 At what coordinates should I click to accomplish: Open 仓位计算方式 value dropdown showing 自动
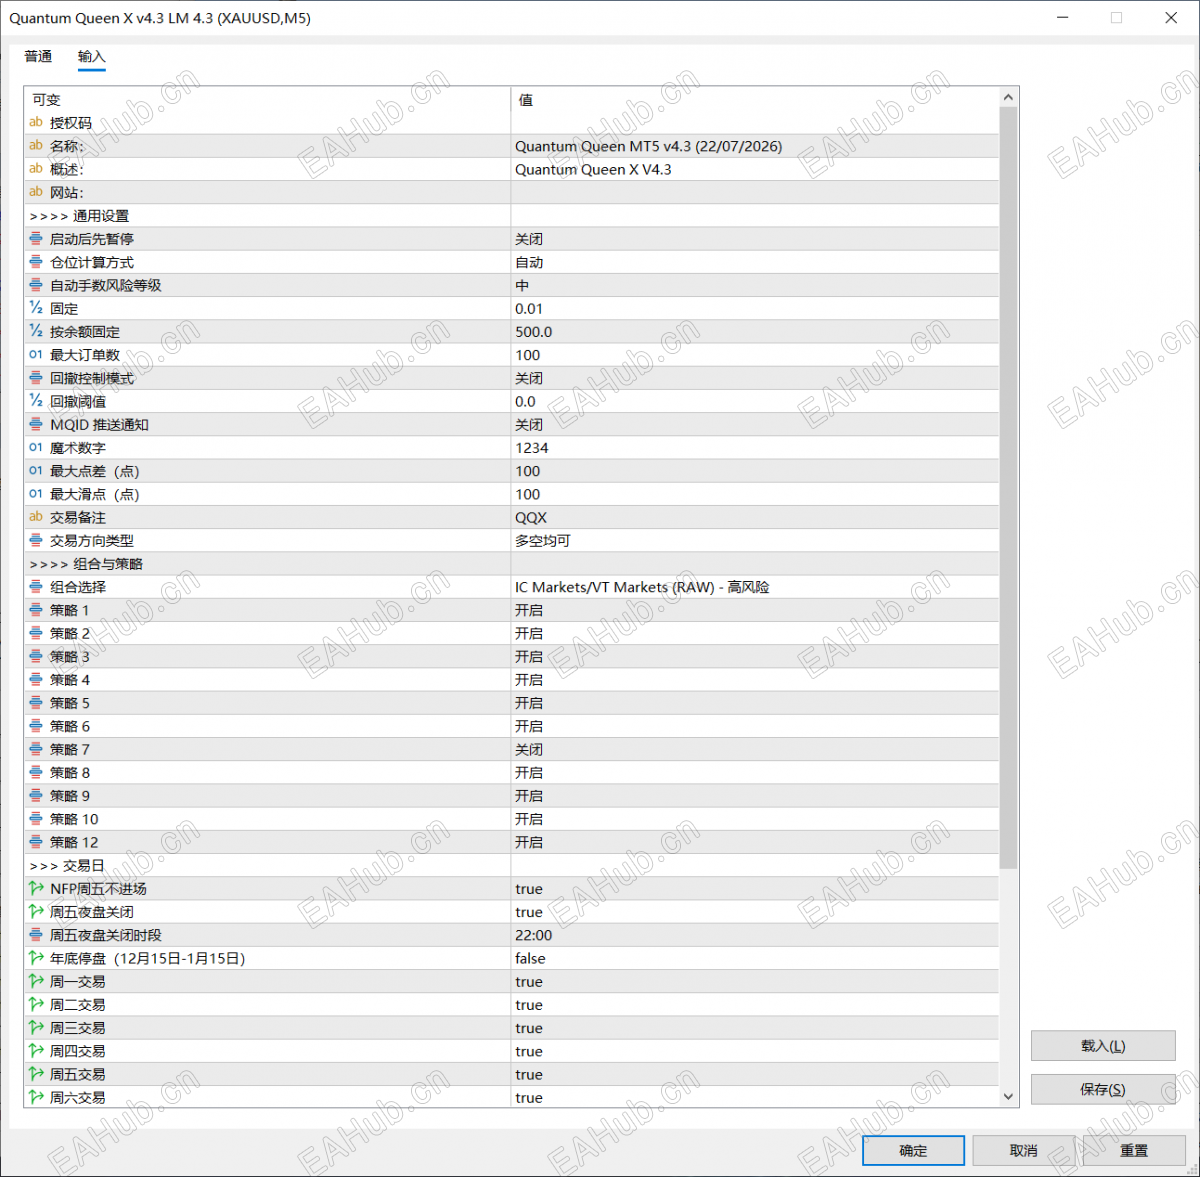click(754, 262)
